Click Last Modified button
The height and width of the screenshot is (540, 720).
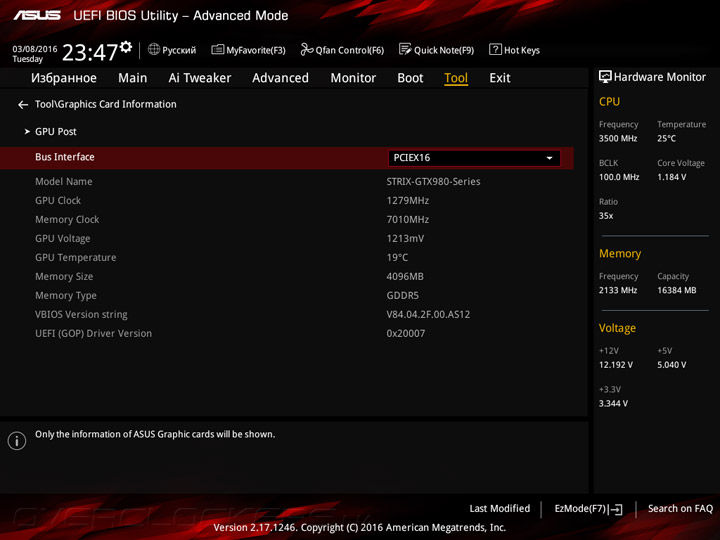tap(500, 509)
